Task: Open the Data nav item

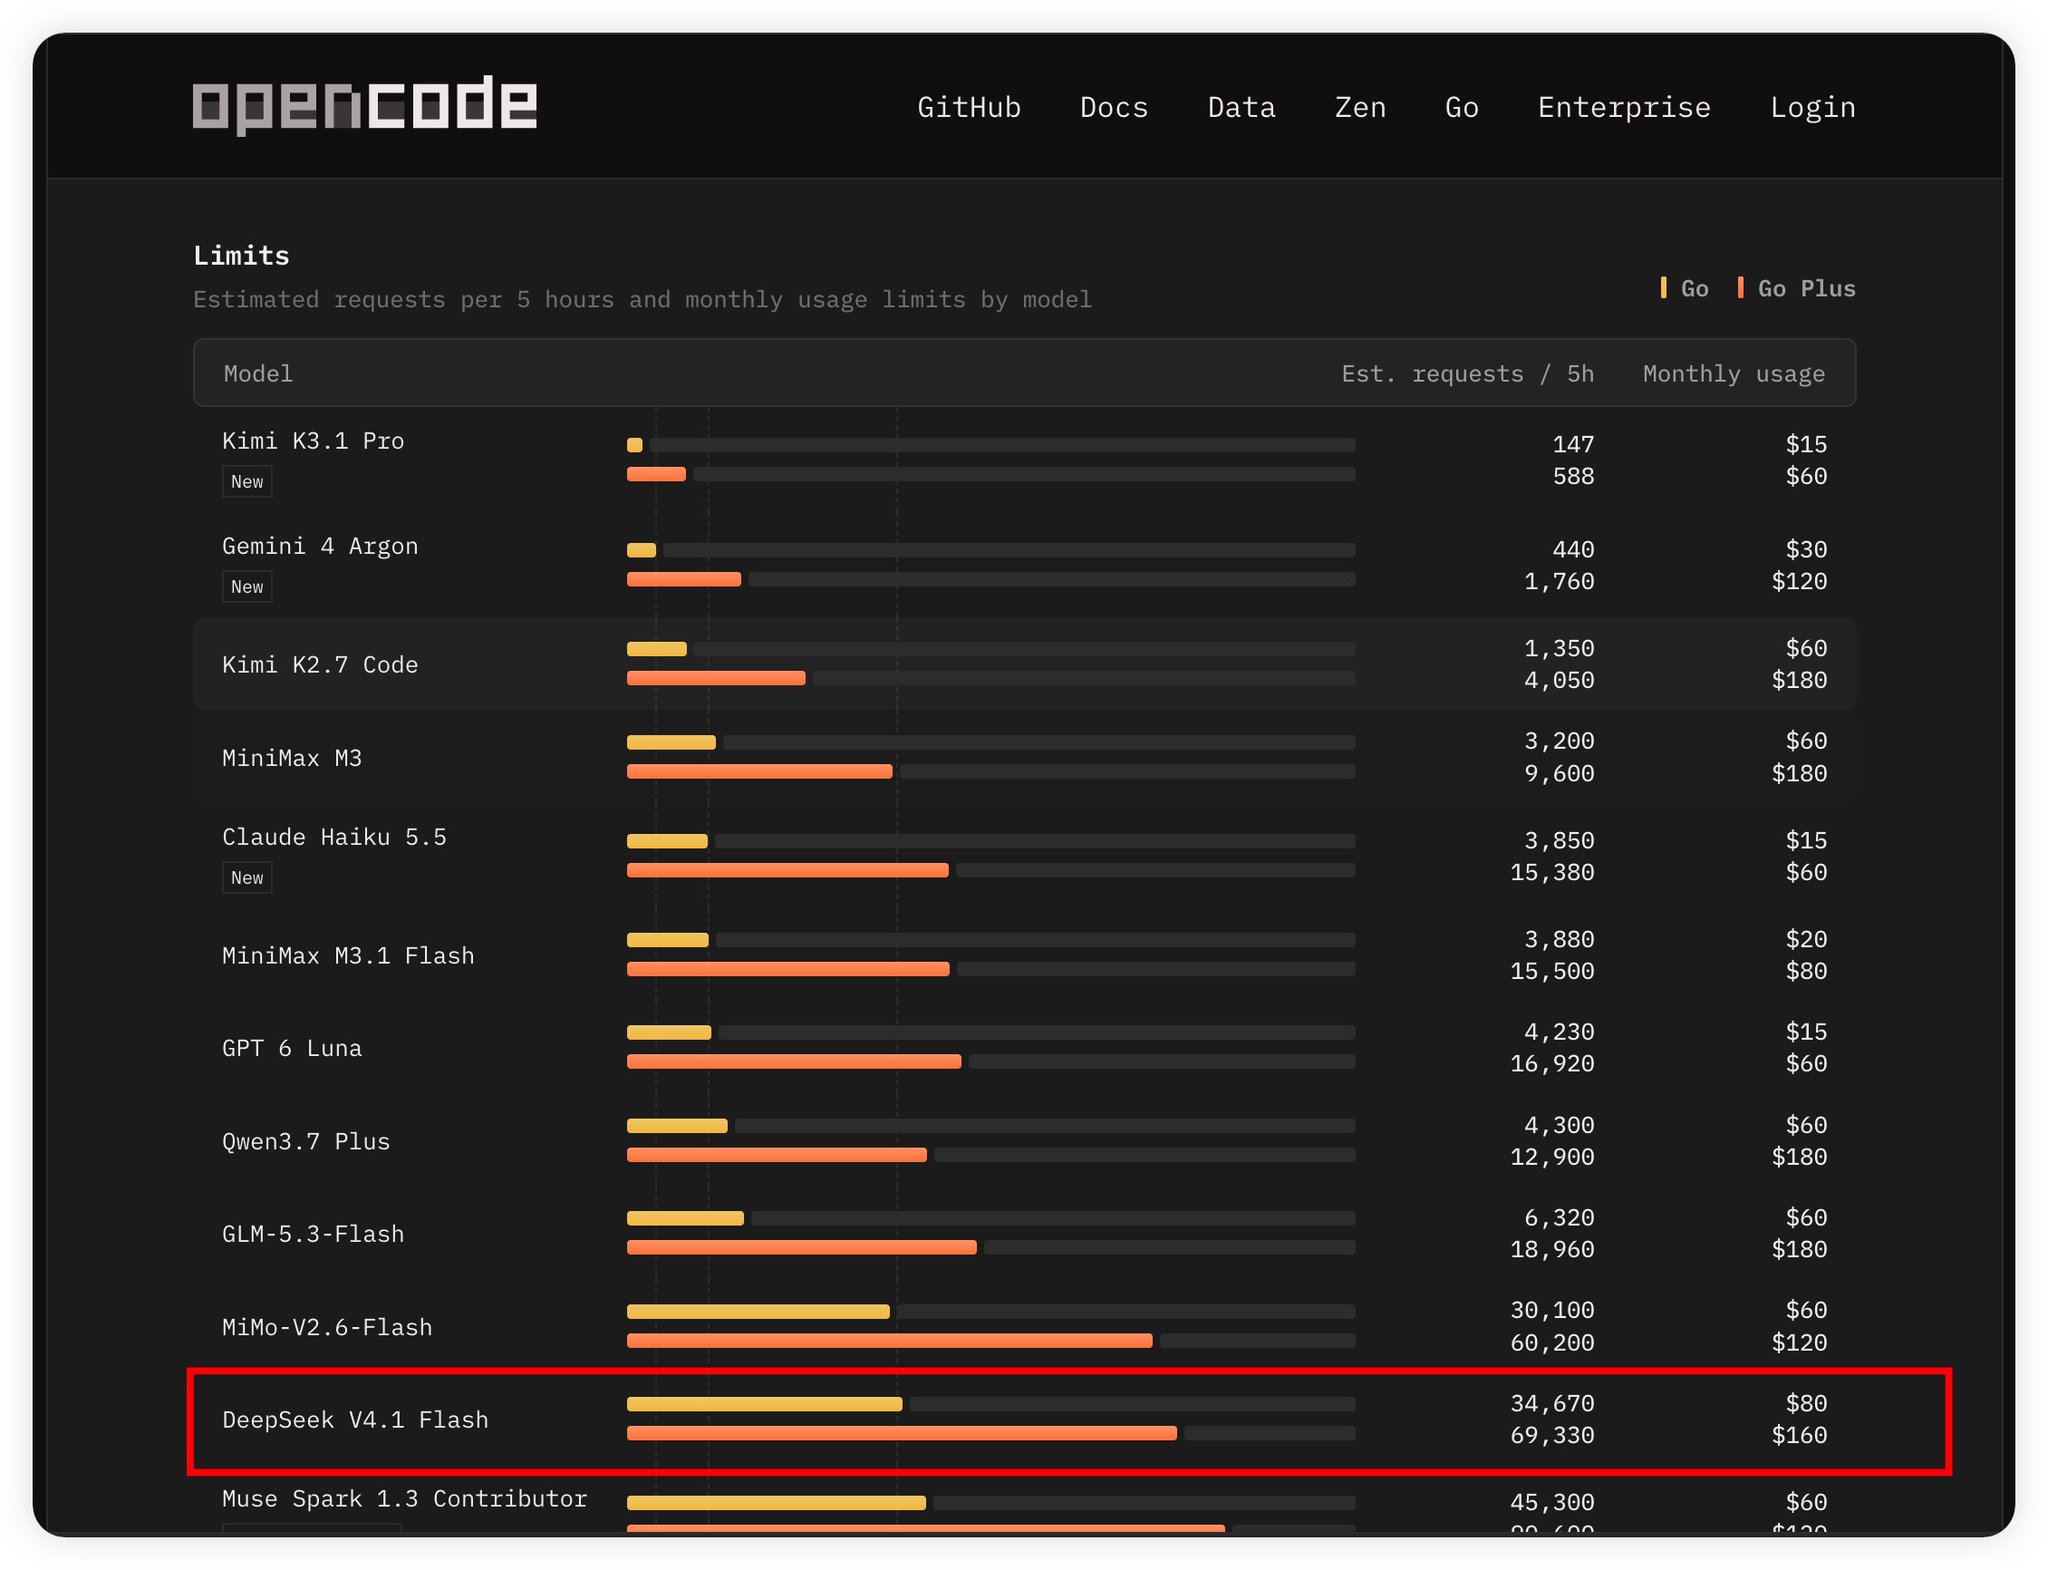Action: tap(1241, 107)
